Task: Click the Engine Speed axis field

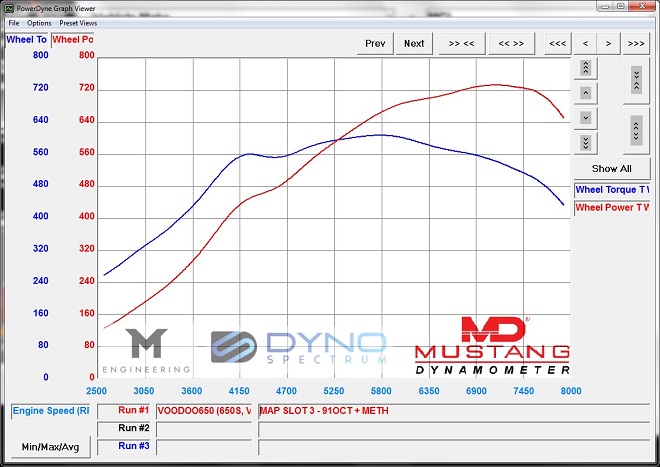Action: point(52,410)
